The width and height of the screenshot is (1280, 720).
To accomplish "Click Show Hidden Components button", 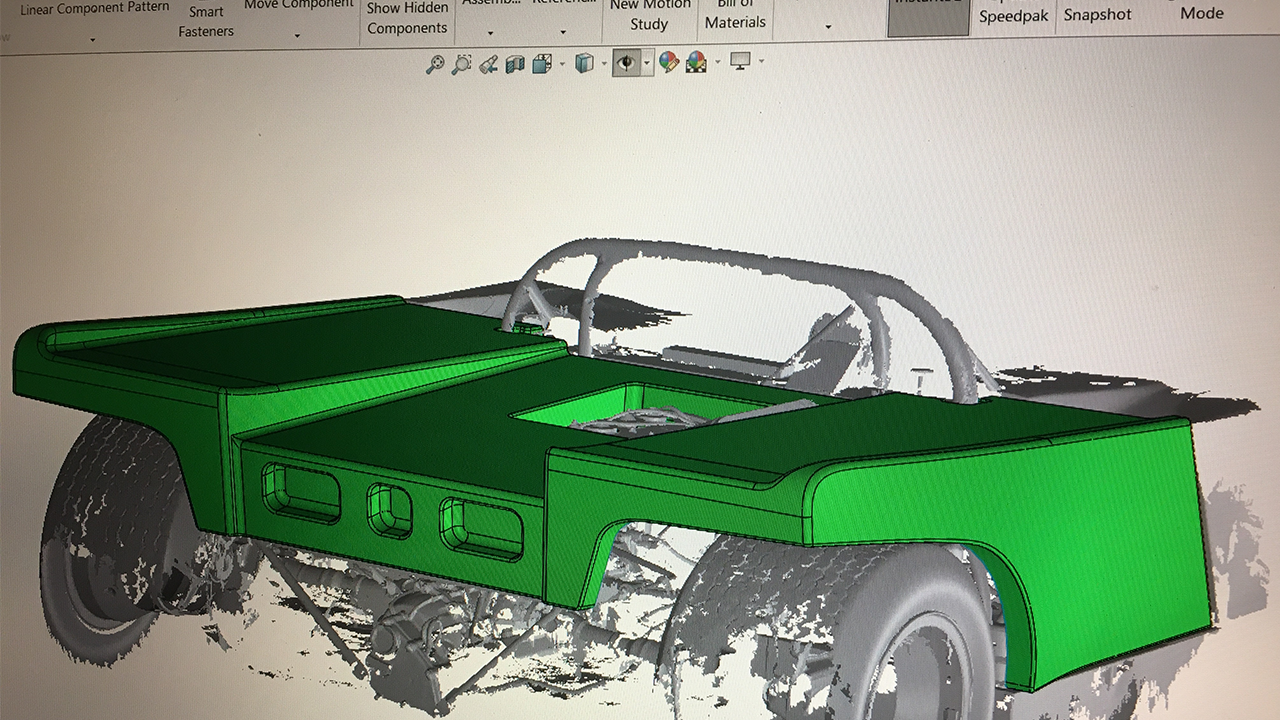I will pos(407,18).
